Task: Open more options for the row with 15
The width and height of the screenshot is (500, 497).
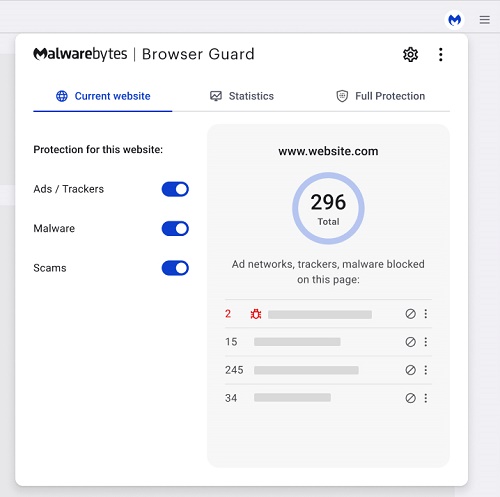Action: (x=426, y=342)
